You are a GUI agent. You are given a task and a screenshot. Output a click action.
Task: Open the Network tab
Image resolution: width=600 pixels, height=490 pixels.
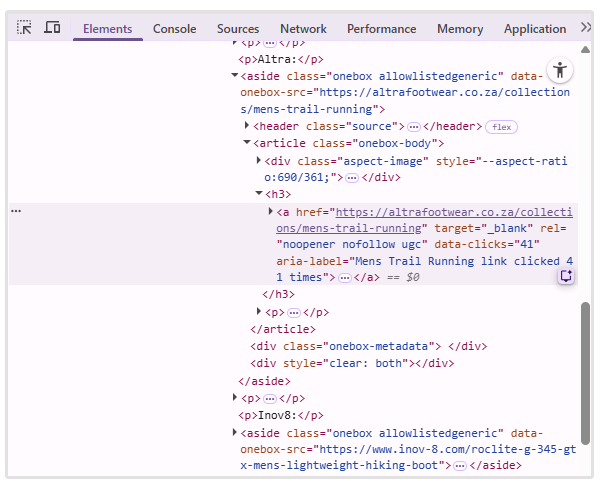(303, 29)
